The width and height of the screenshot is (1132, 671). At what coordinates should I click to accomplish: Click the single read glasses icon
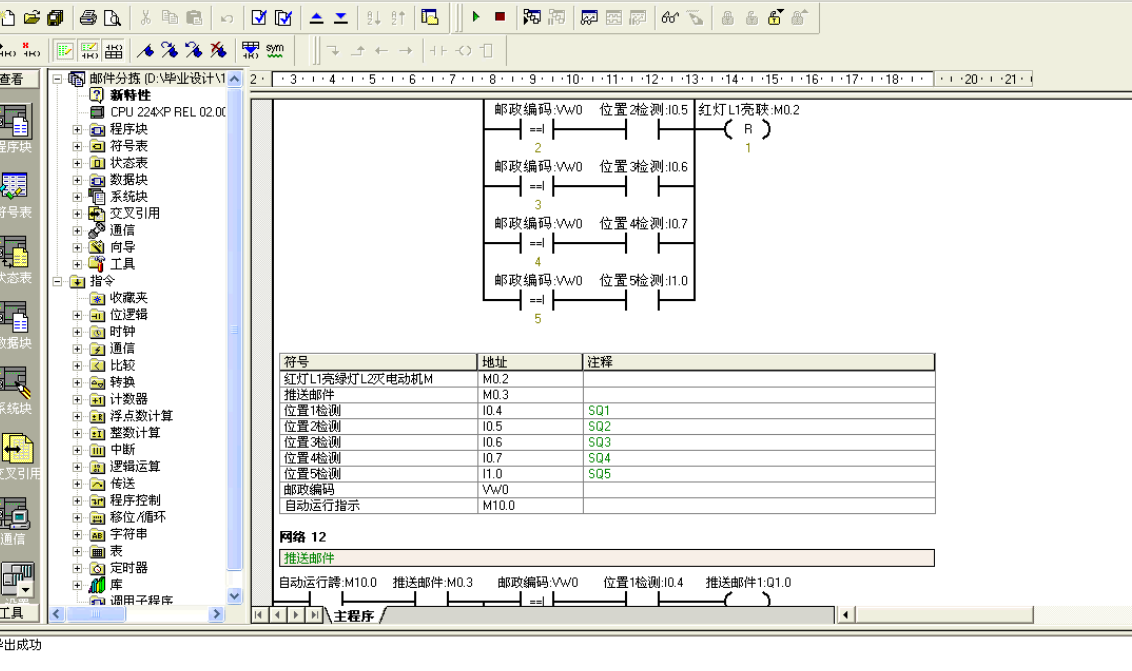point(670,17)
